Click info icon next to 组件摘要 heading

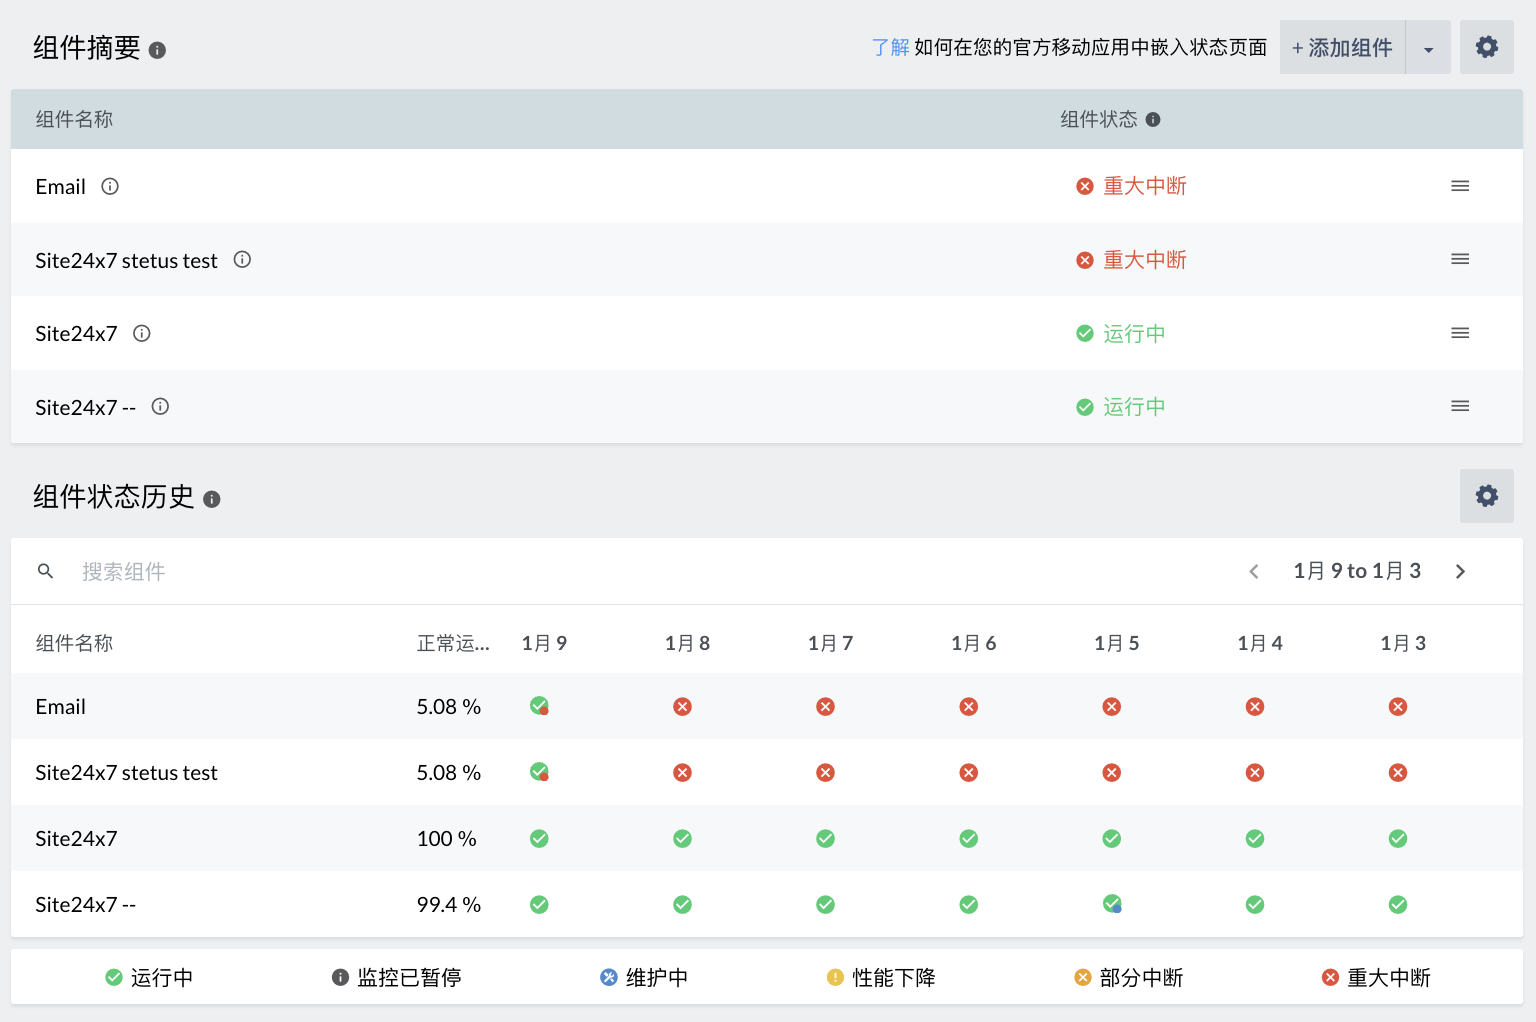(157, 50)
